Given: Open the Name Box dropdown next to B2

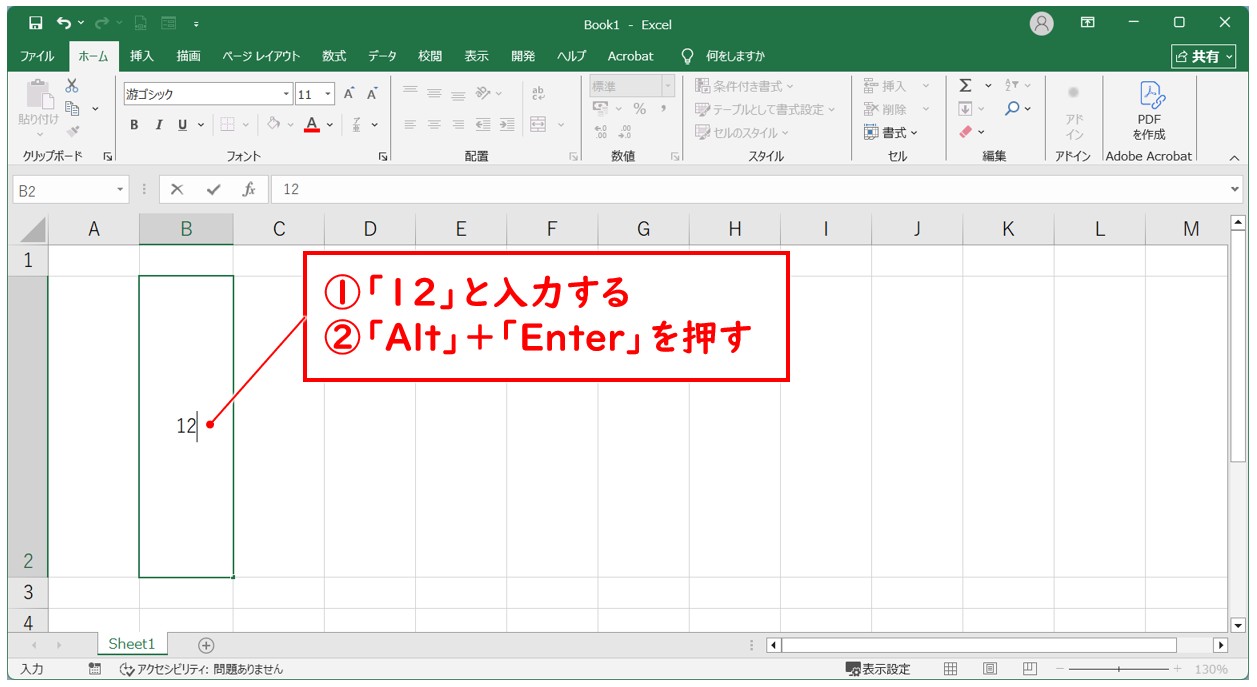Looking at the screenshot, I should (121, 189).
